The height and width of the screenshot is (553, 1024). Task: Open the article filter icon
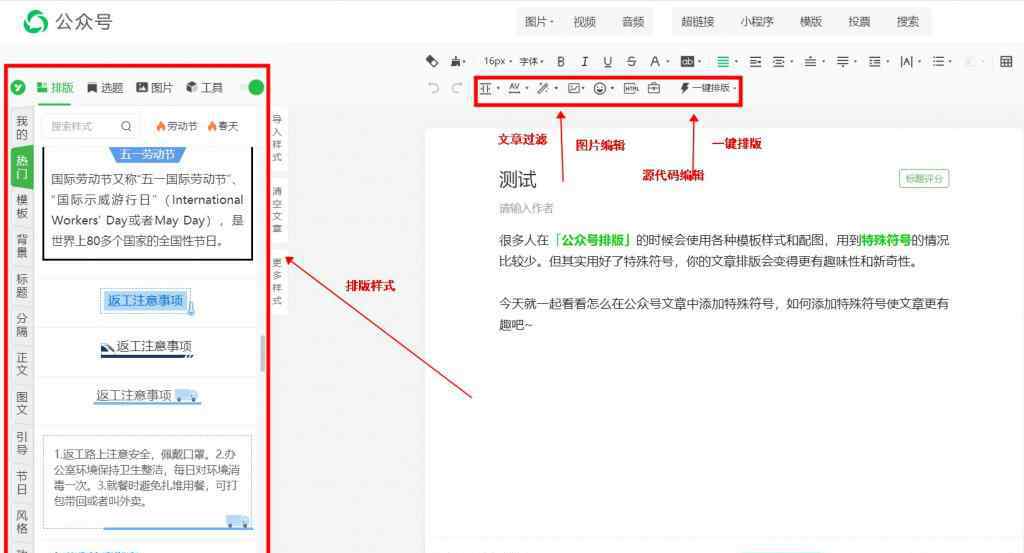point(485,88)
